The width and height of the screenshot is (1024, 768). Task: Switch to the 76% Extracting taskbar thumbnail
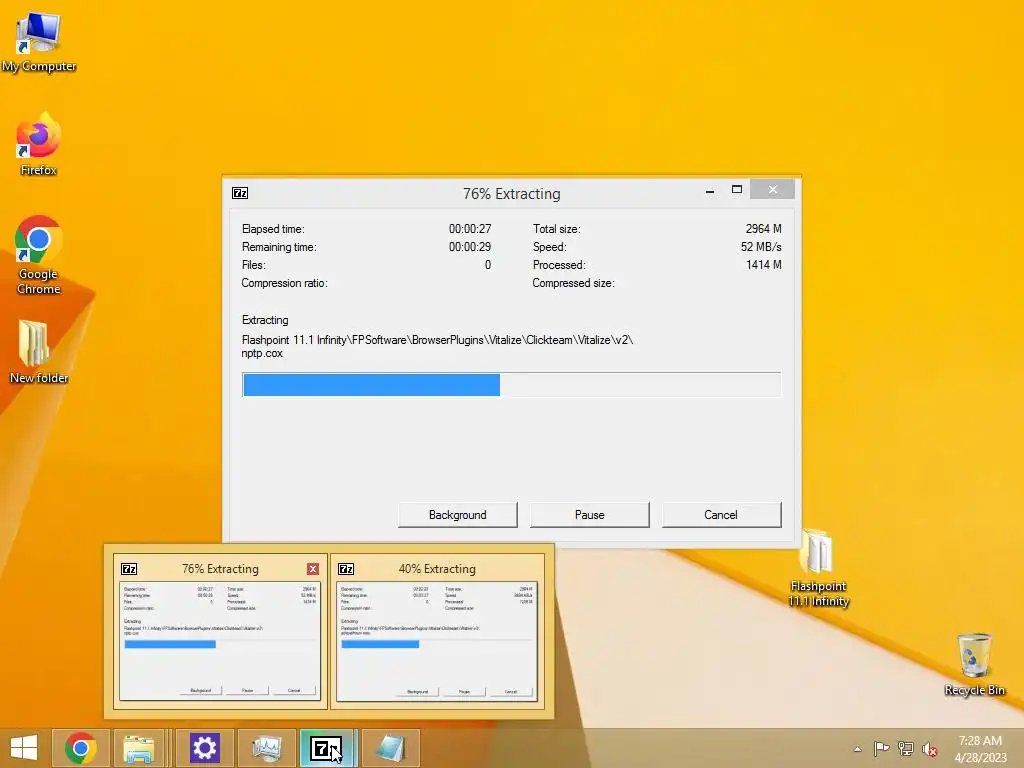[220, 631]
